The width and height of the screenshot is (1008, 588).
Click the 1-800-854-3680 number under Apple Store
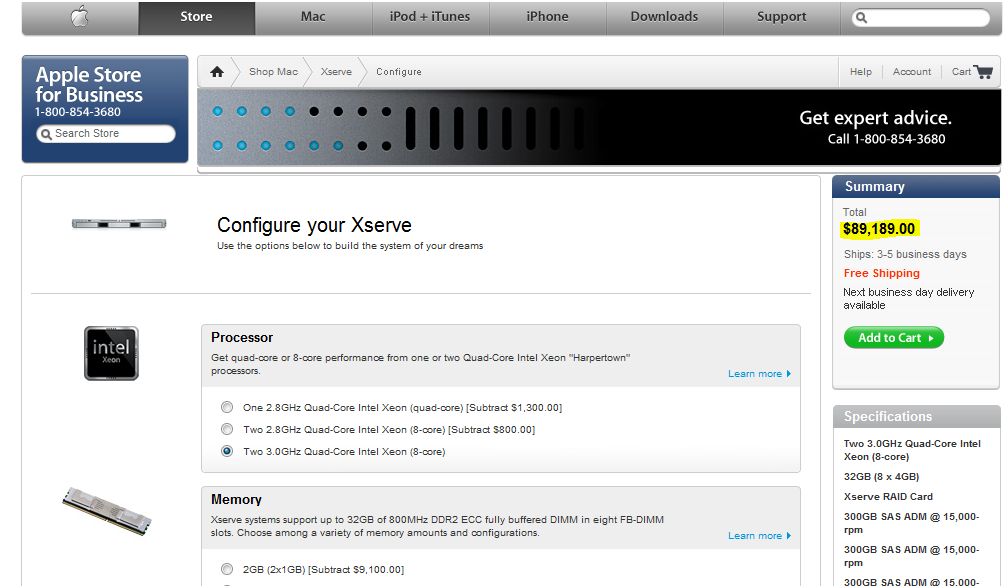(x=78, y=112)
